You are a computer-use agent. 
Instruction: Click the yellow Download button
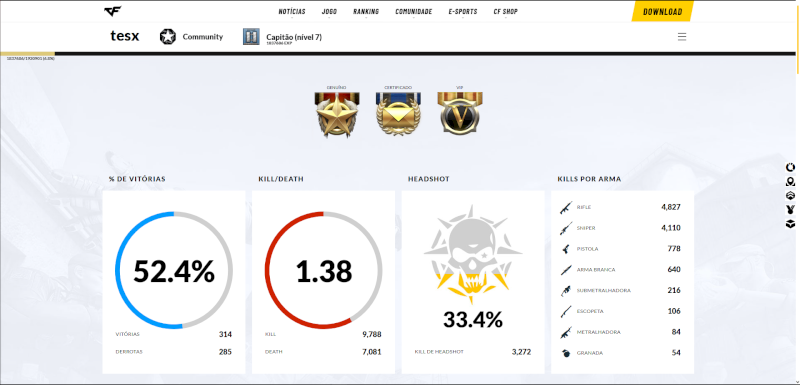click(662, 12)
